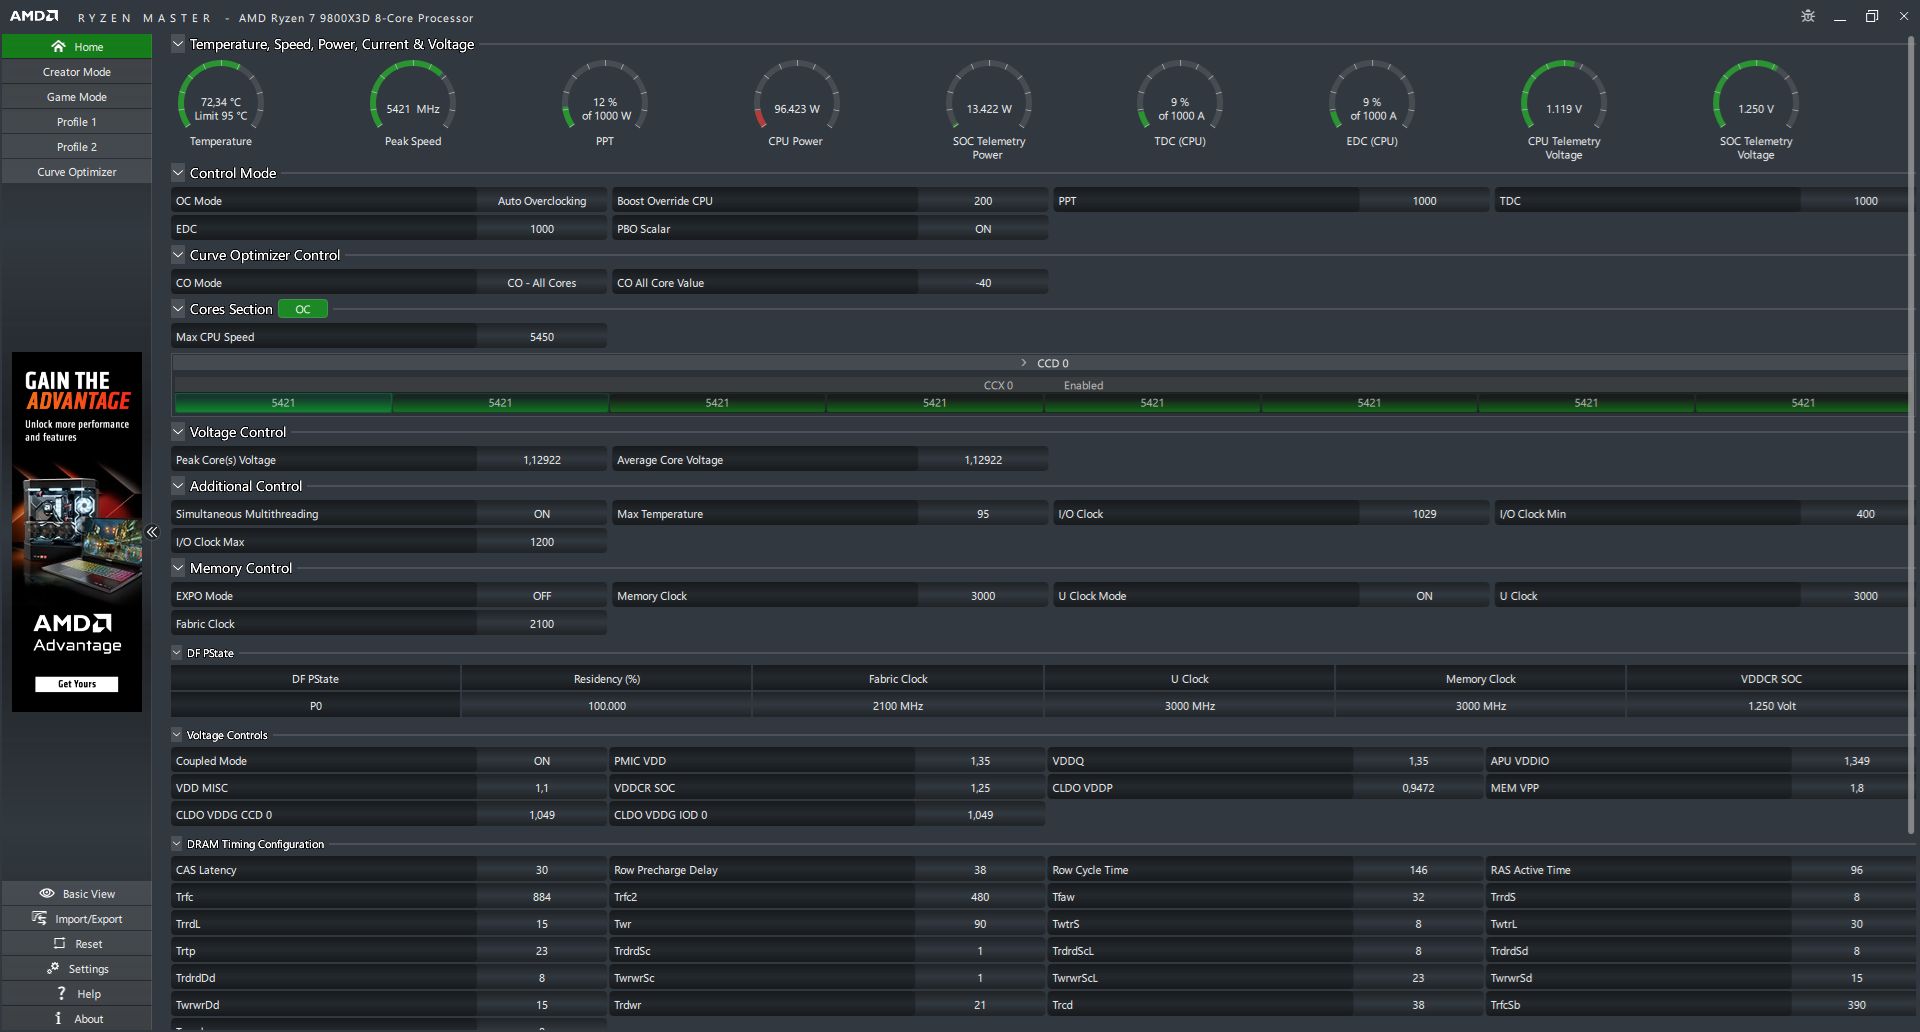Screen dimensions: 1920x1032
Task: Click Max CPU Speed value 5450
Action: 542,337
